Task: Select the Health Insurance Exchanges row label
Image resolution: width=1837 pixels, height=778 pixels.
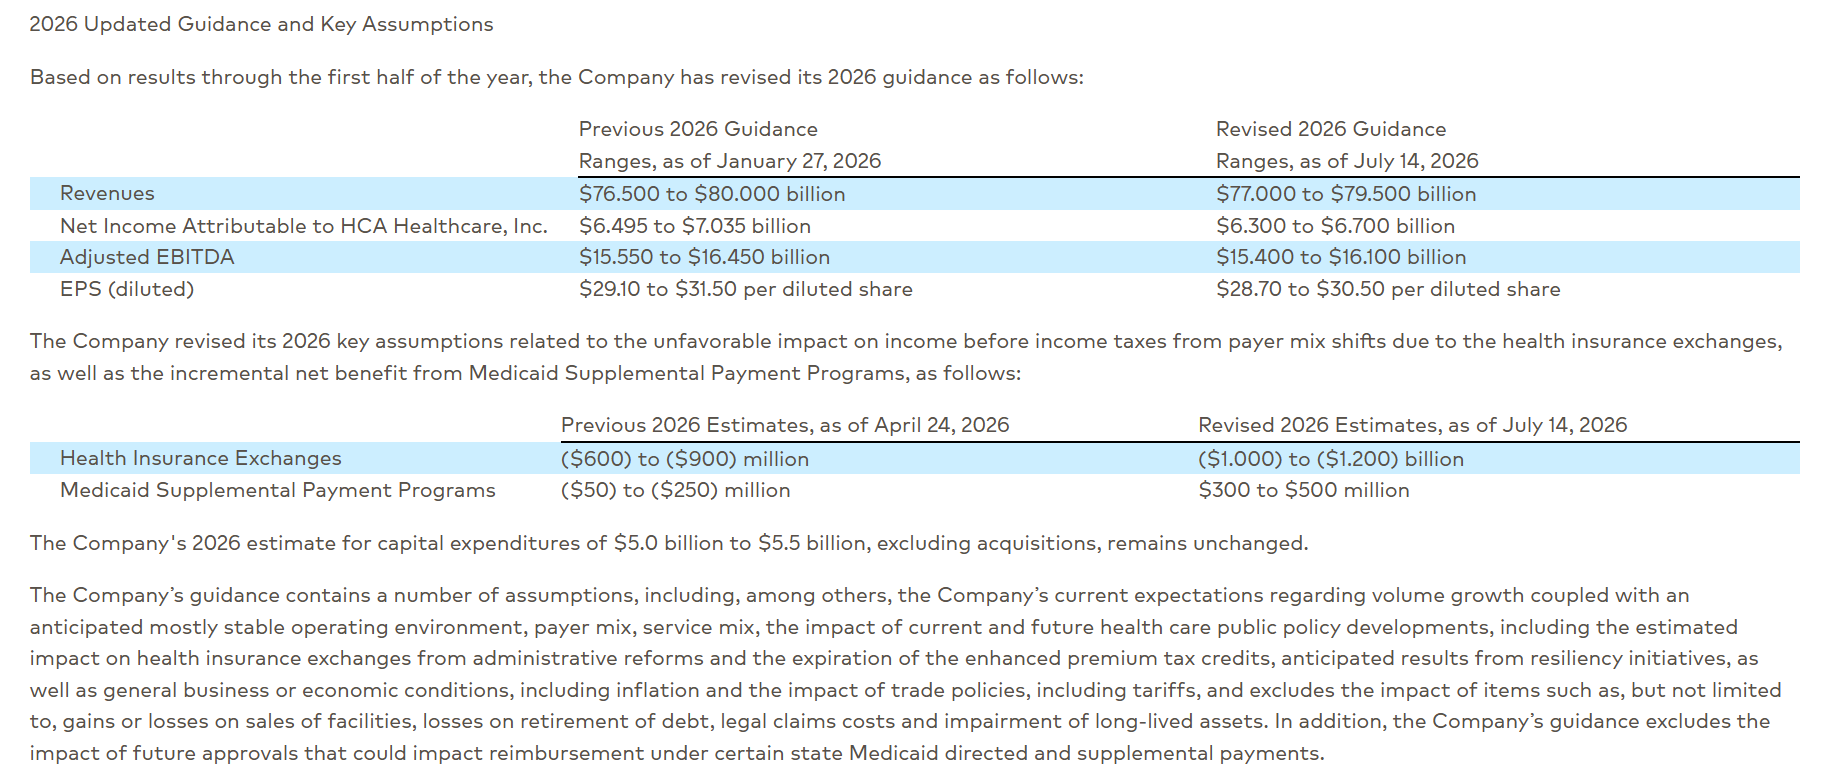Action: point(201,458)
